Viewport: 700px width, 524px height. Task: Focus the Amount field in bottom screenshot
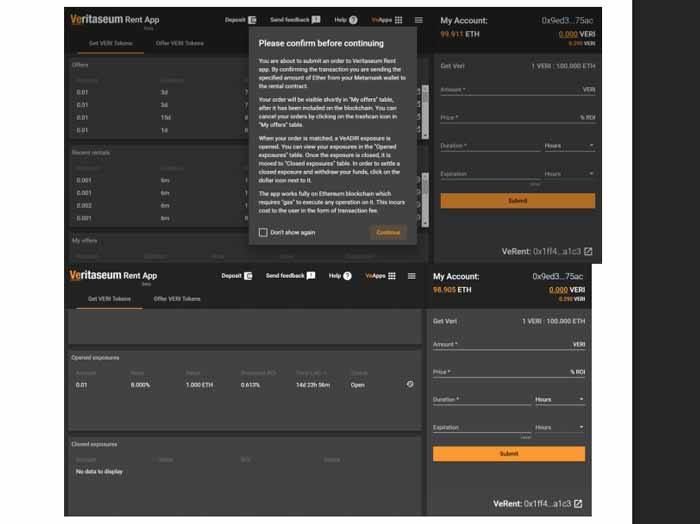(x=508, y=344)
